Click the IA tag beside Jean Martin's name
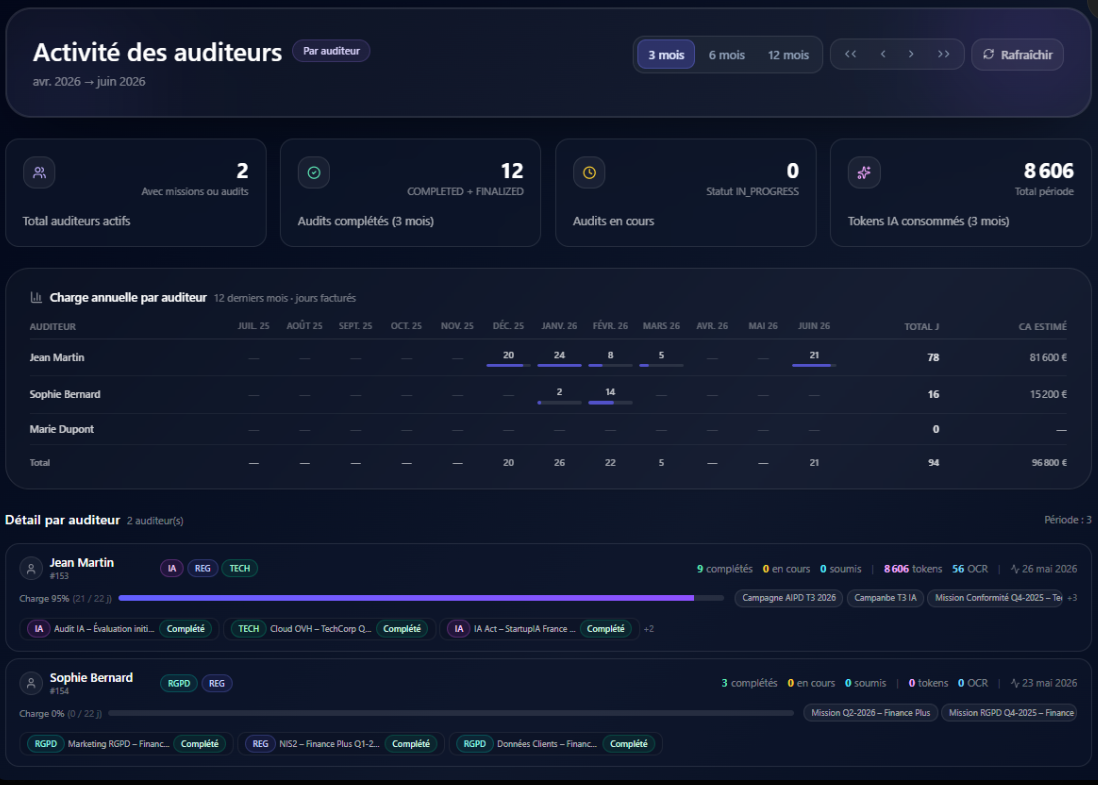 [172, 569]
